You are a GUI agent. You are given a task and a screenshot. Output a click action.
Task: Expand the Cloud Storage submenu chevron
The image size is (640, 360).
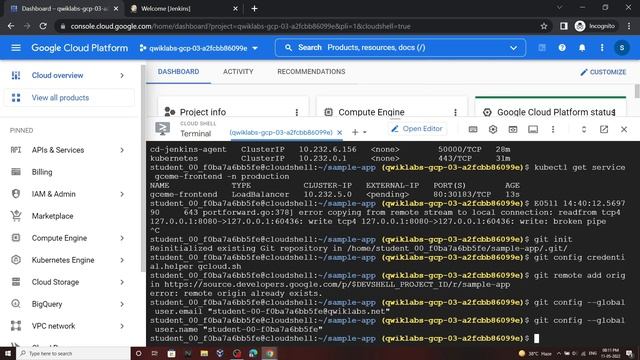[122, 282]
